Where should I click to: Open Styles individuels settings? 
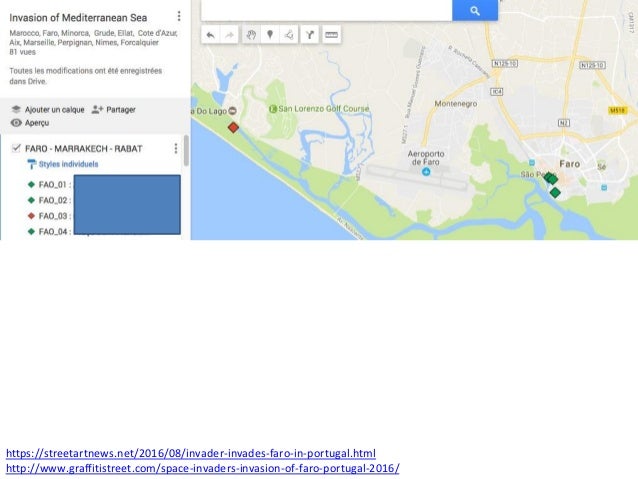click(x=68, y=164)
